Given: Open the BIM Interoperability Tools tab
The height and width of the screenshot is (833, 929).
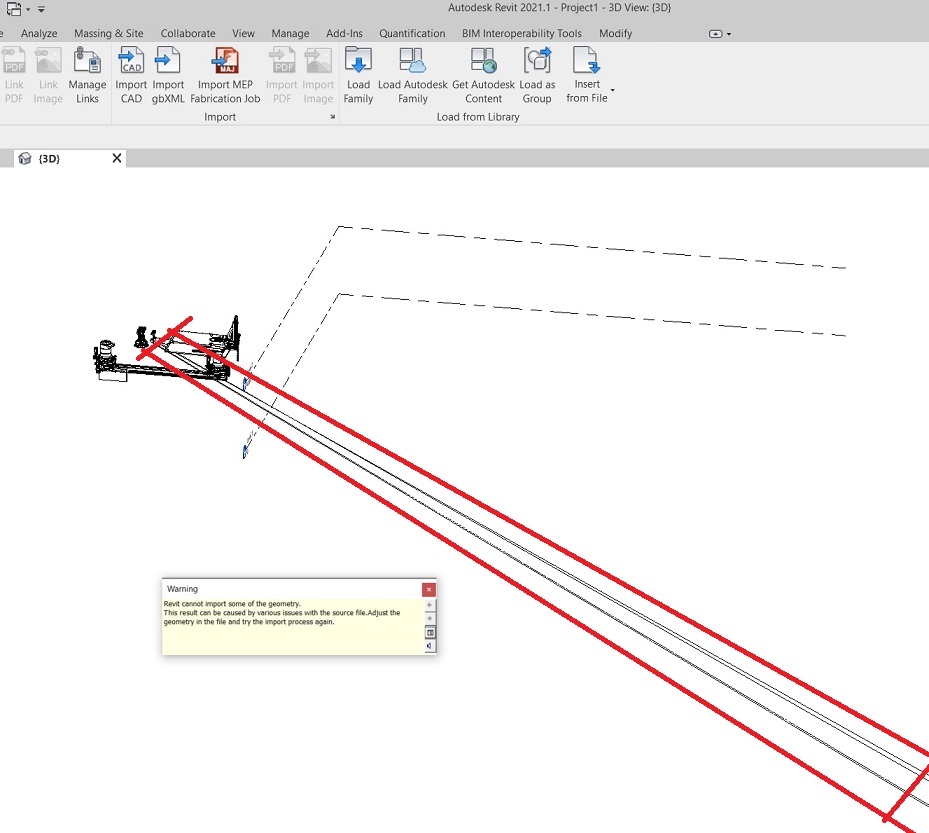Looking at the screenshot, I should pos(521,33).
